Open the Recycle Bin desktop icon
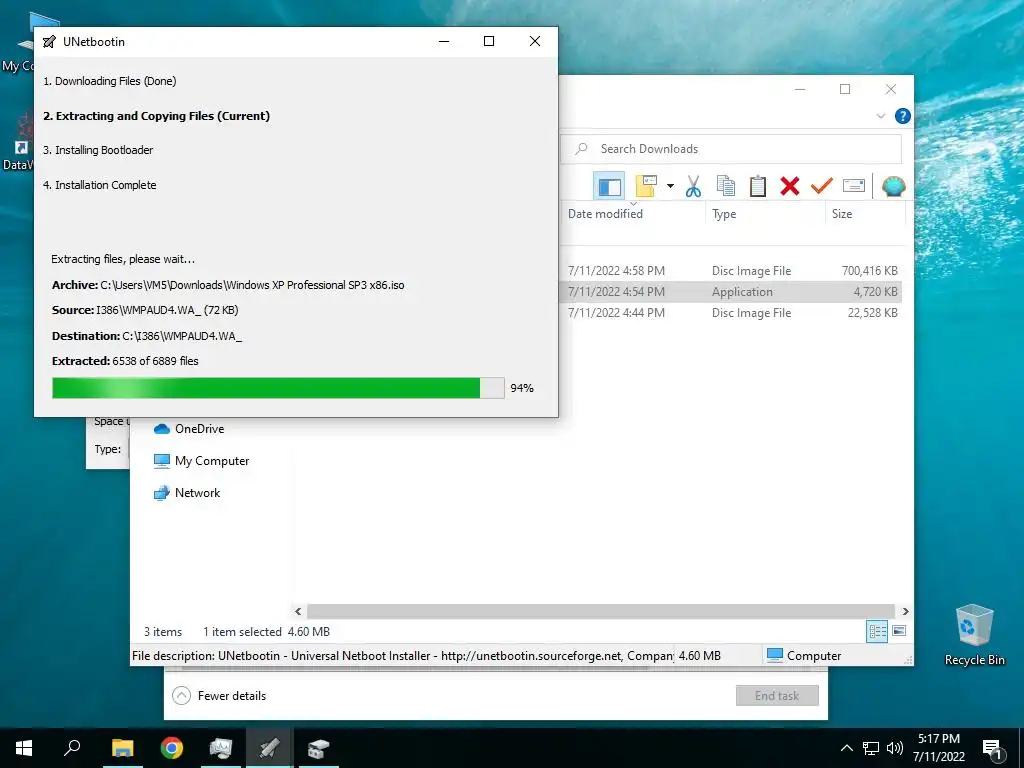The width and height of the screenshot is (1024, 768). pyautogui.click(x=974, y=636)
